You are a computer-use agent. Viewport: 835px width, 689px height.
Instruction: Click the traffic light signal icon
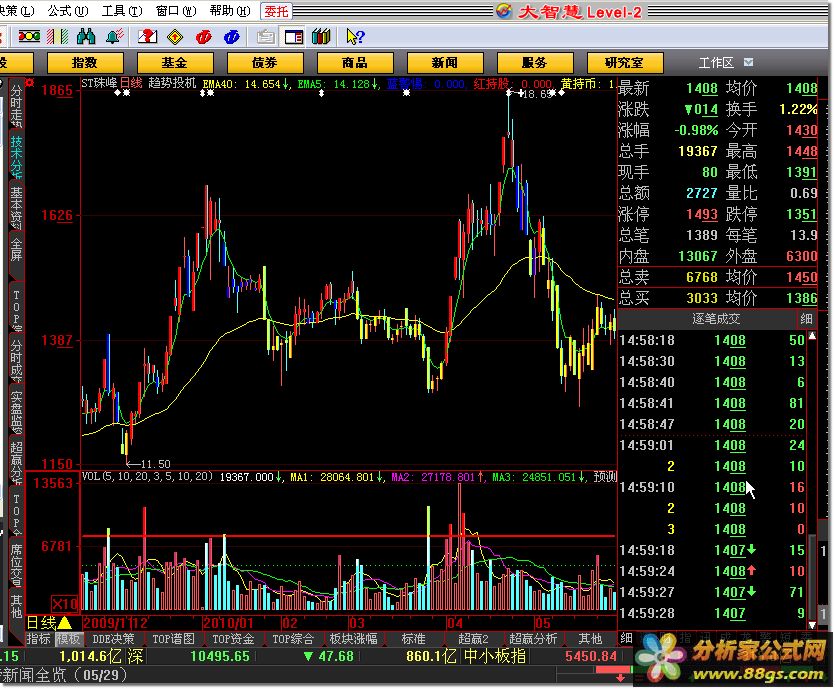(x=28, y=37)
